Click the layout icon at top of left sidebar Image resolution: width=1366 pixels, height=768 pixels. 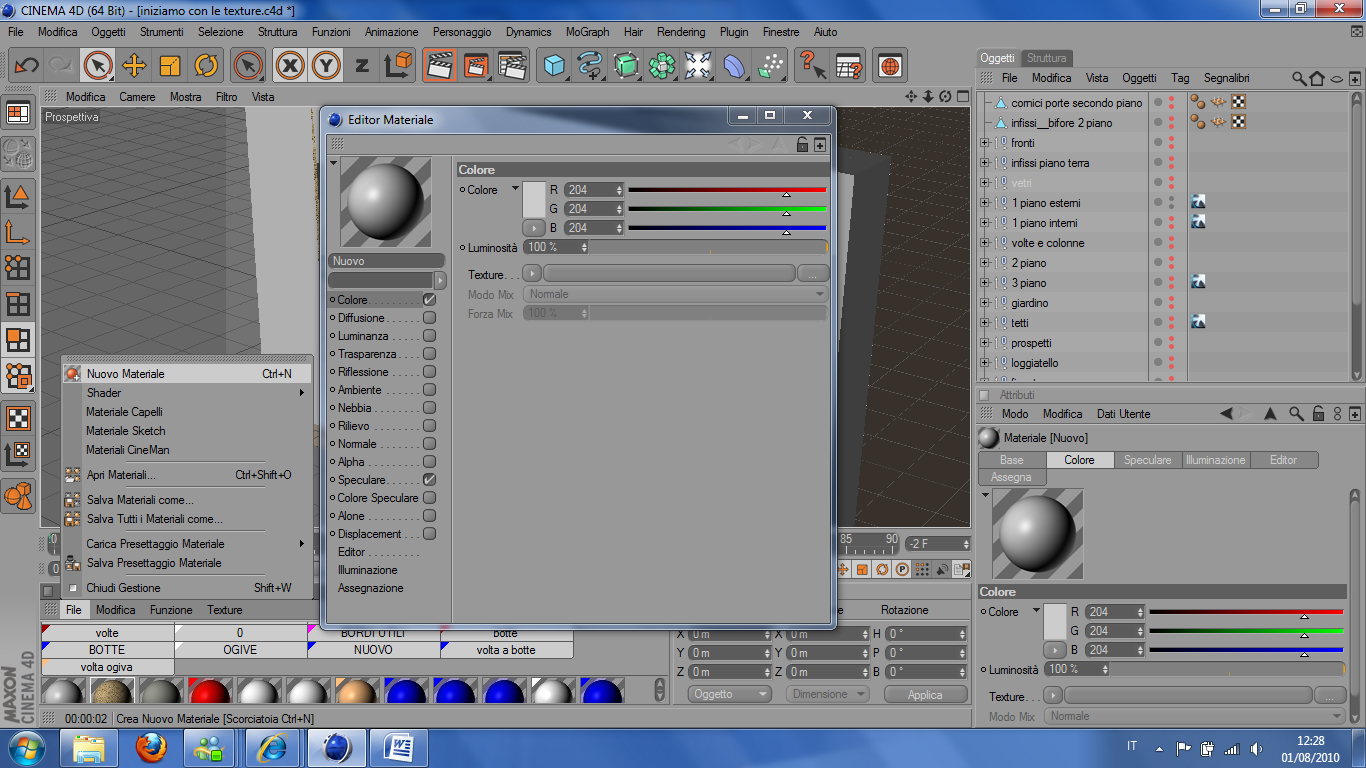tap(18, 113)
